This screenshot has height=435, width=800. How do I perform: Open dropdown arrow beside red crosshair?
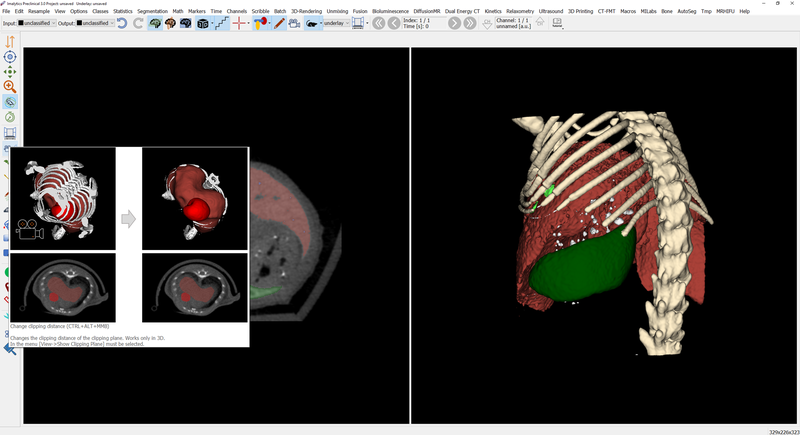point(248,23)
